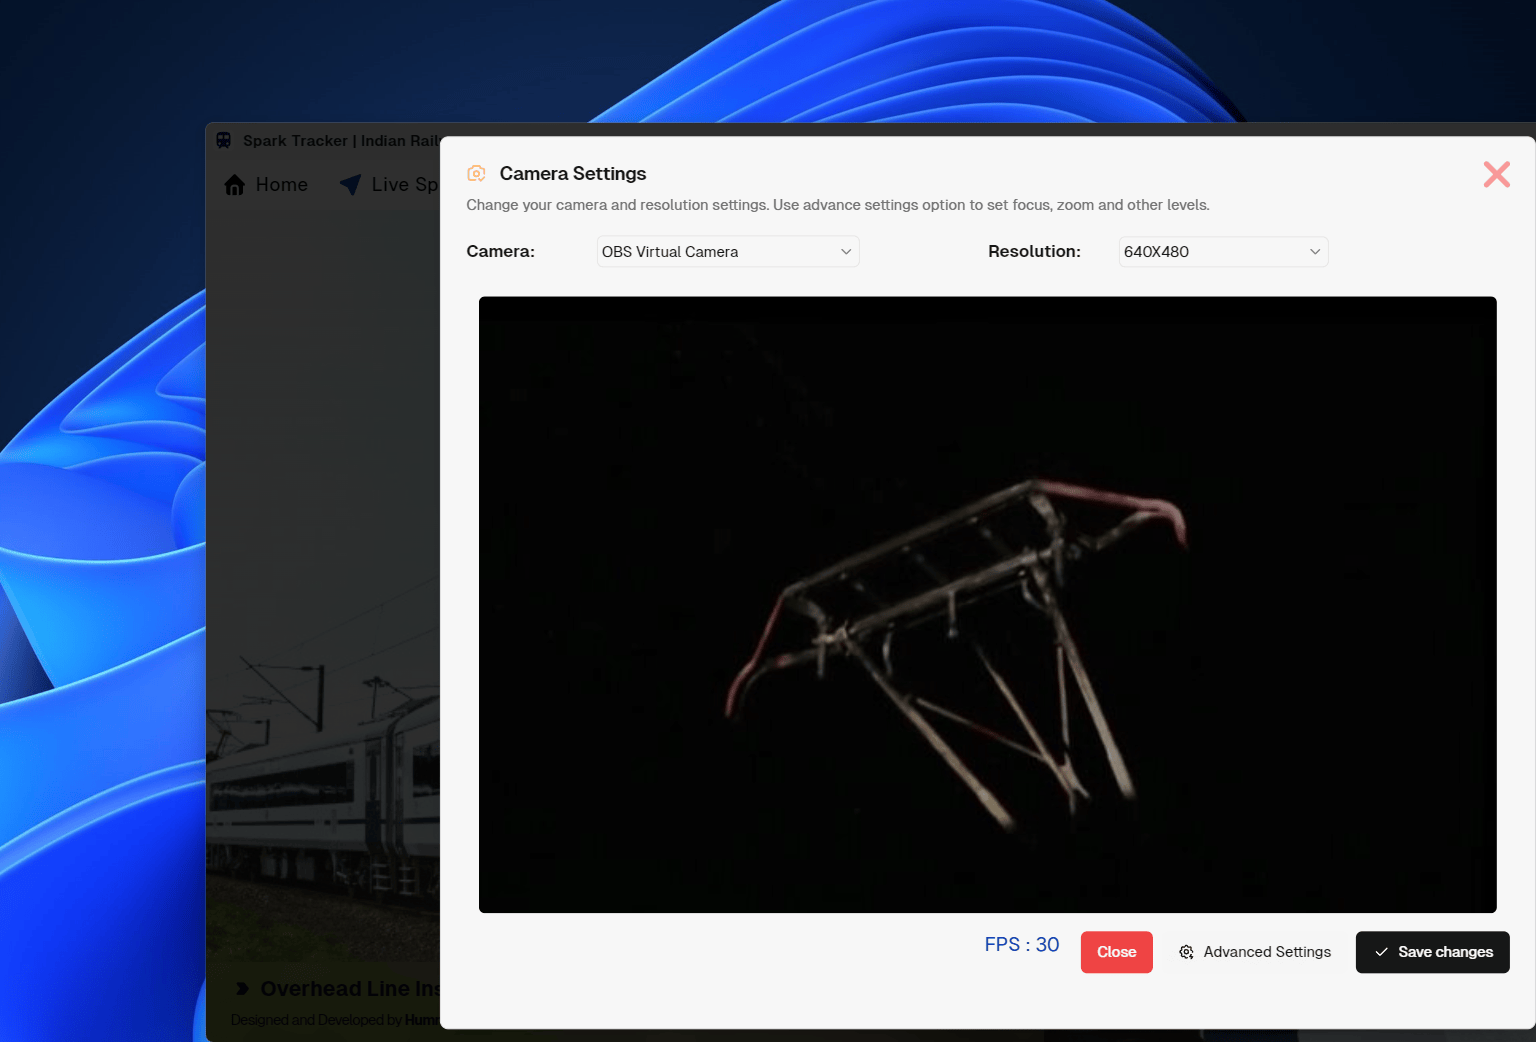Click the red Close button
The height and width of the screenshot is (1042, 1536).
coord(1116,952)
